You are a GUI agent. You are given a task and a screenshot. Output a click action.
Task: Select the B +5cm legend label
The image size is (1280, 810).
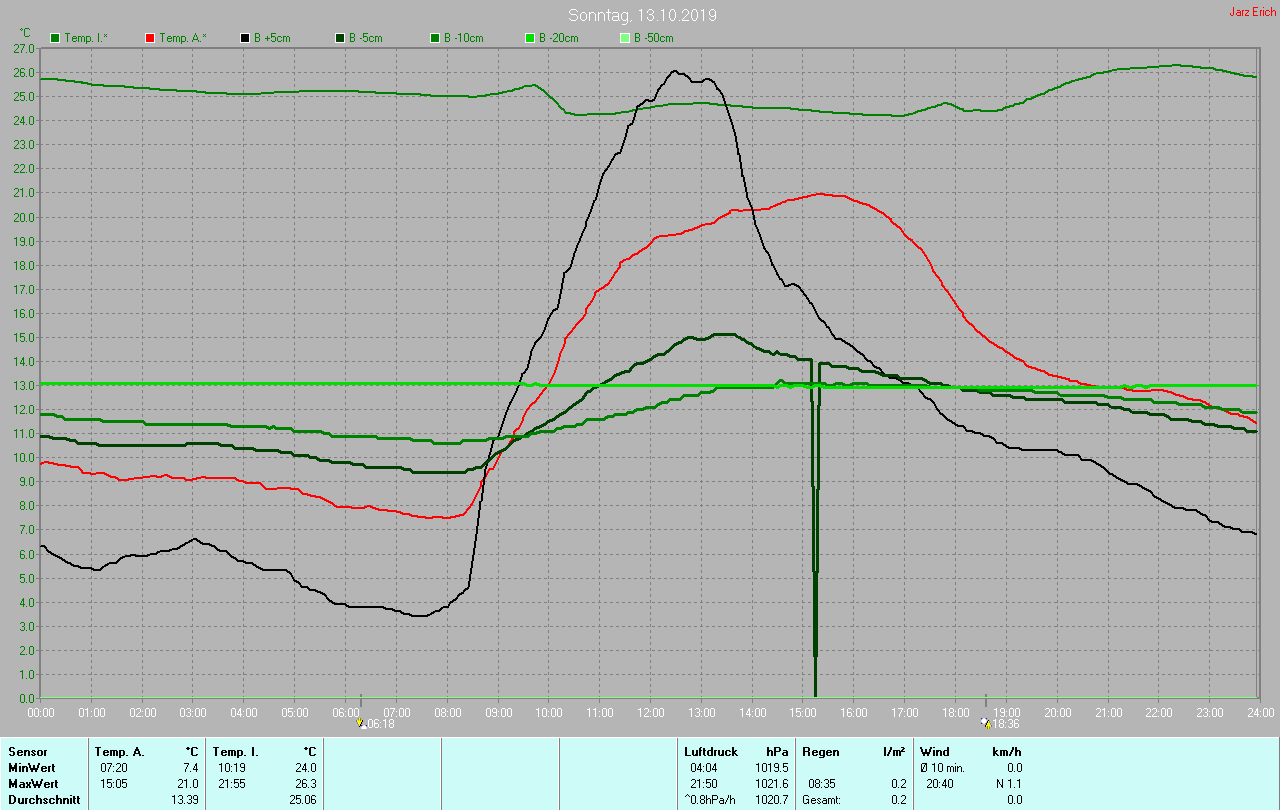click(x=271, y=38)
